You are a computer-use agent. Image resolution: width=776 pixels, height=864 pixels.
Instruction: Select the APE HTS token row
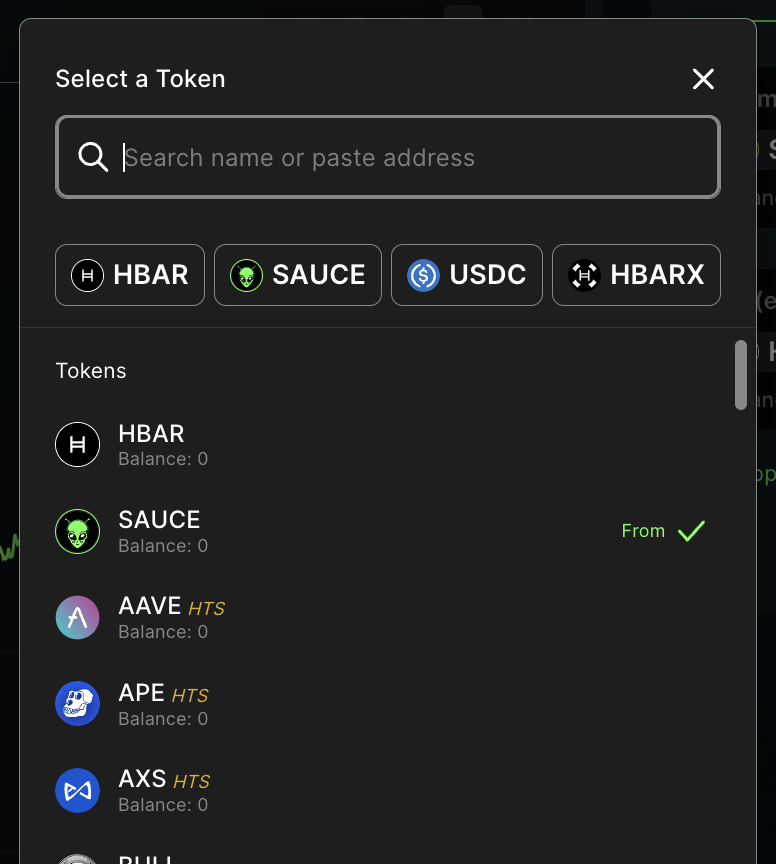(380, 704)
